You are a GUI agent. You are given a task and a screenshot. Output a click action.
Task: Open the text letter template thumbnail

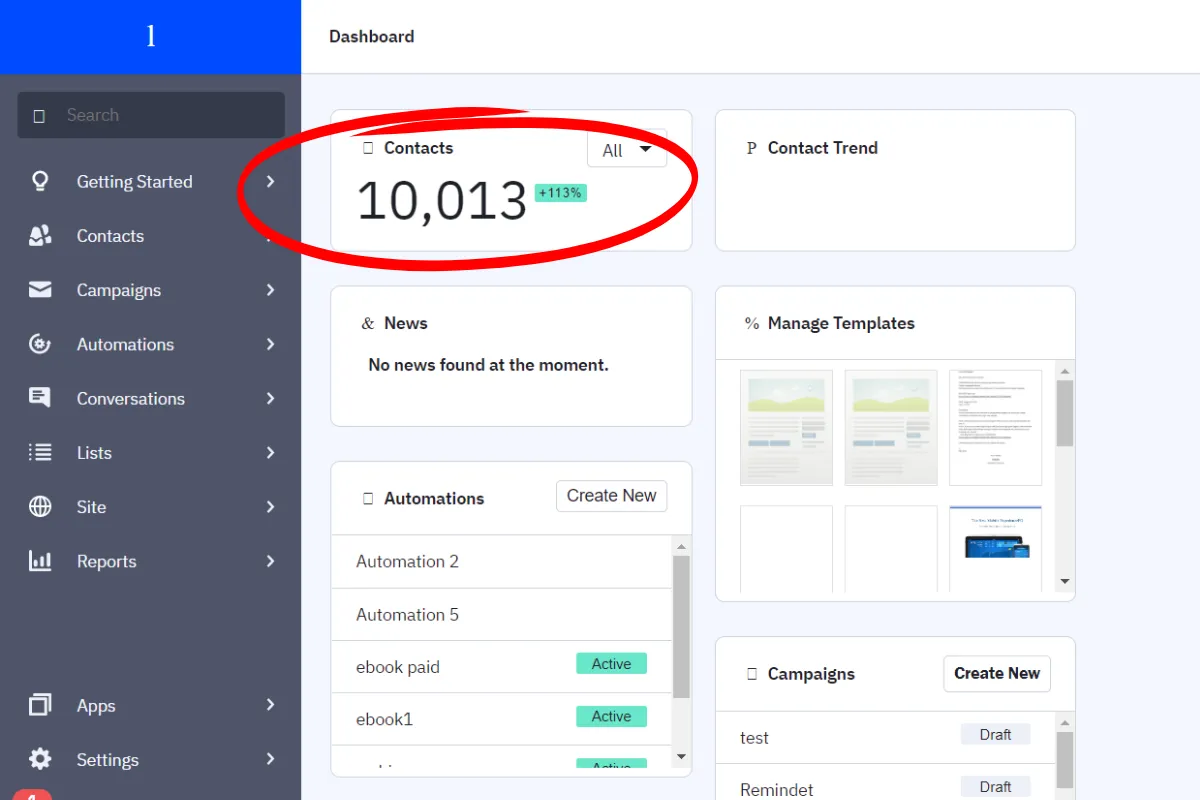tap(995, 428)
